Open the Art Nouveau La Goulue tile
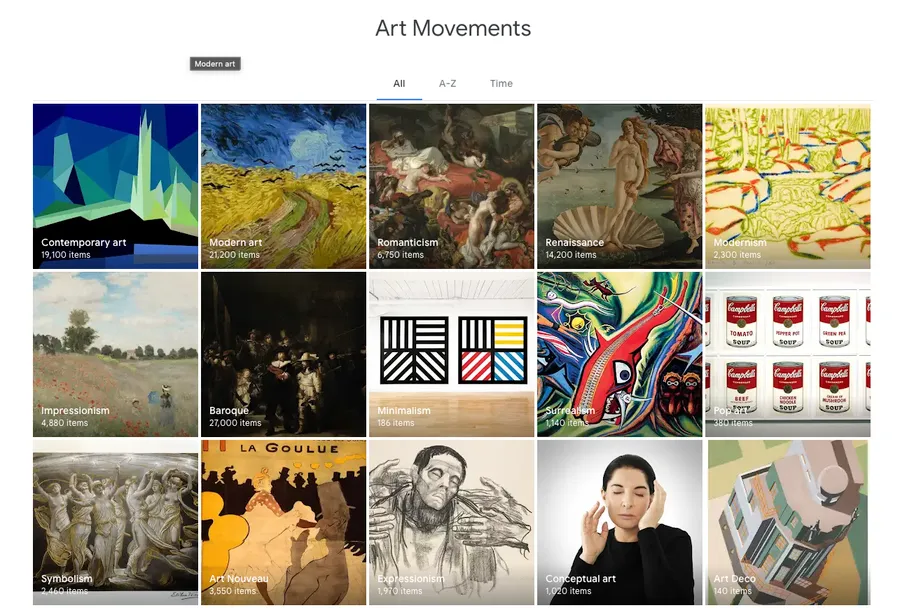Viewport: 900px width, 608px height. [x=284, y=522]
